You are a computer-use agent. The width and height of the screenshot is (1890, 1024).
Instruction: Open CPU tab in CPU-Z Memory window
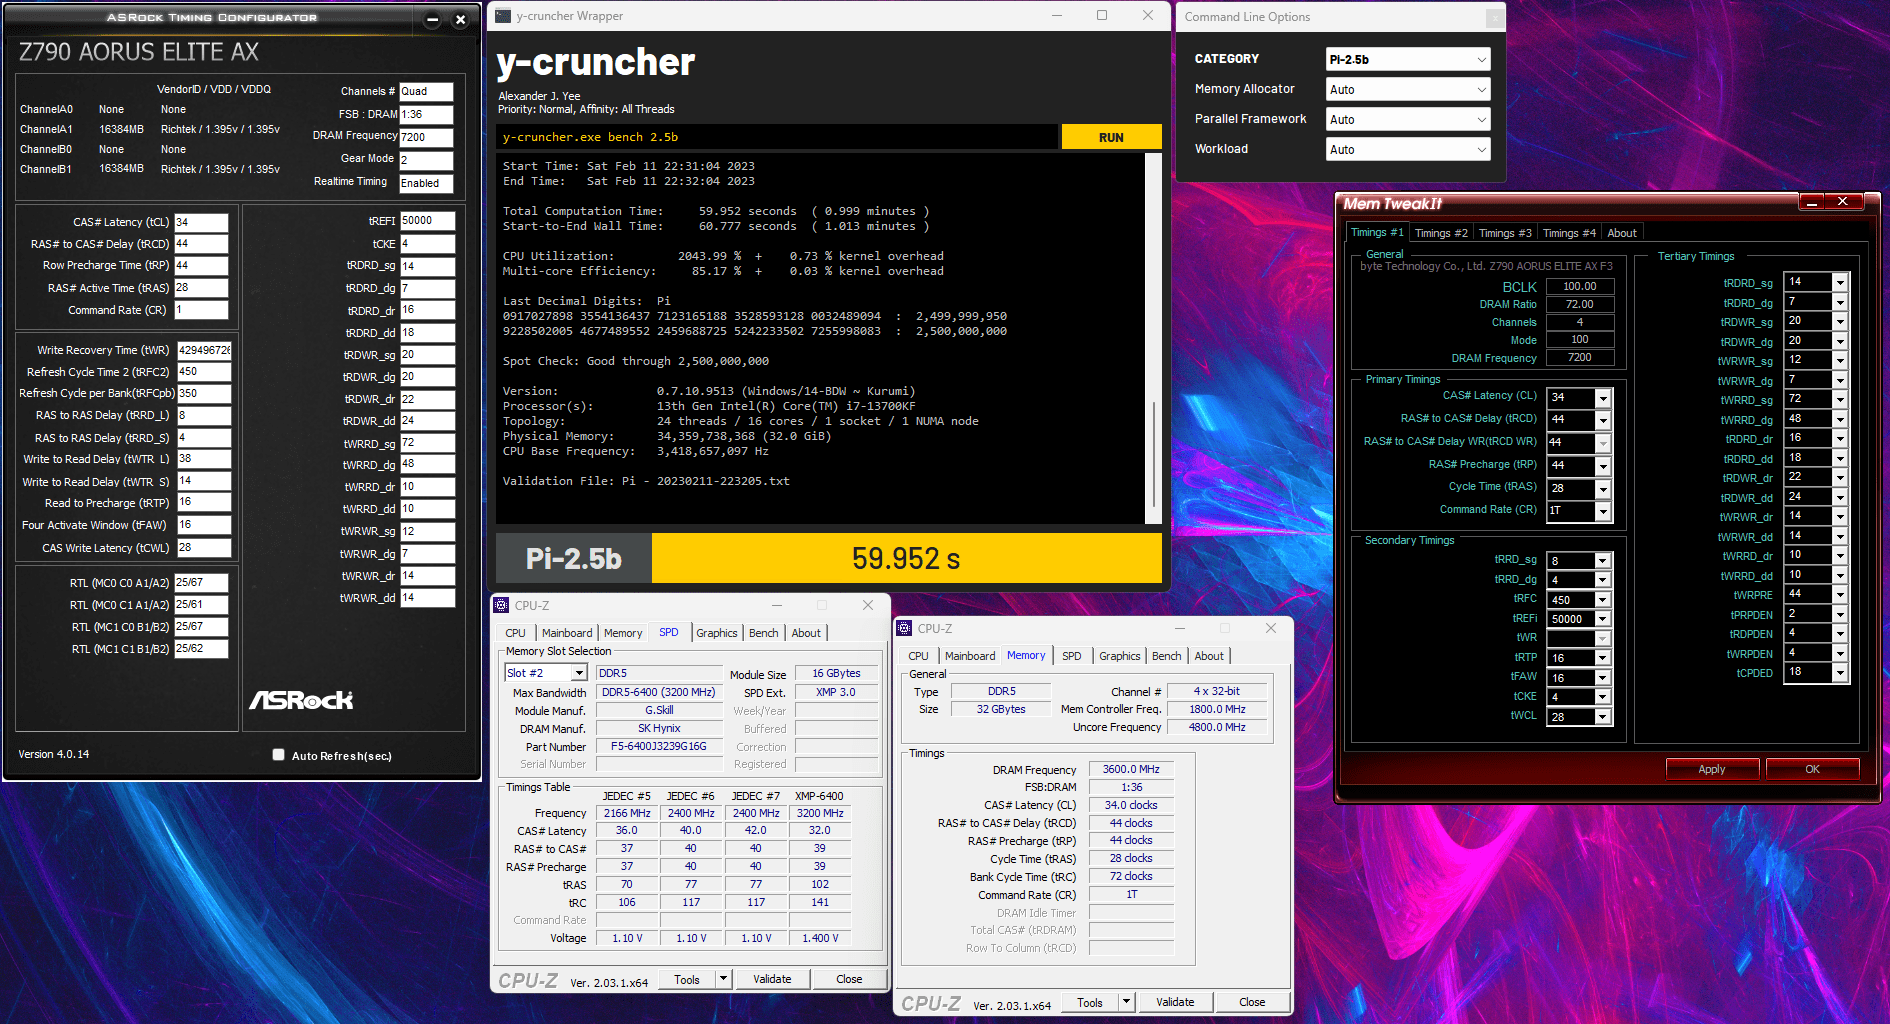pos(918,656)
